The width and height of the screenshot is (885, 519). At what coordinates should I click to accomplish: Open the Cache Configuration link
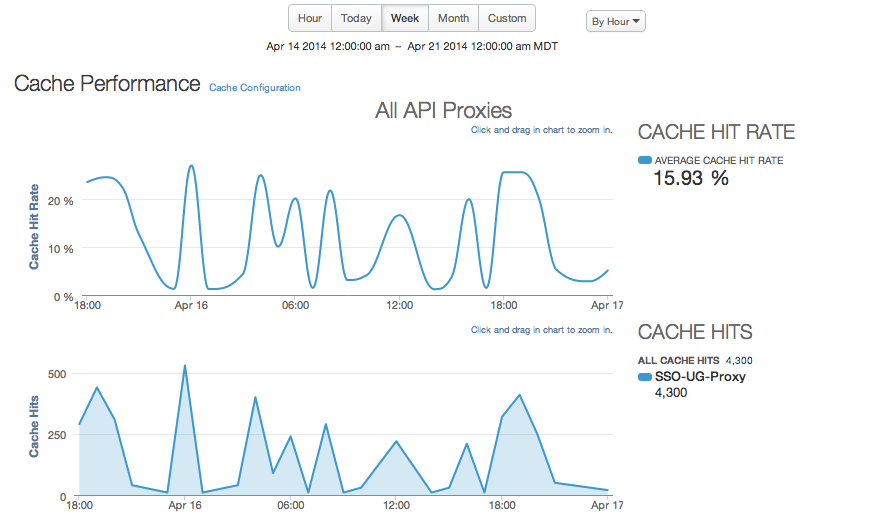pyautogui.click(x=255, y=88)
